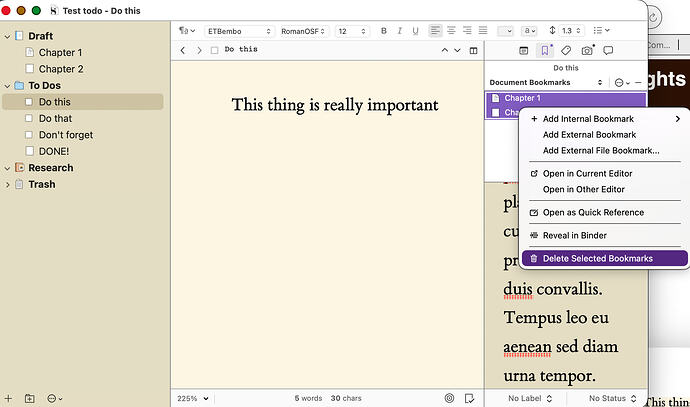Change the 225% zoom level

tap(193, 398)
